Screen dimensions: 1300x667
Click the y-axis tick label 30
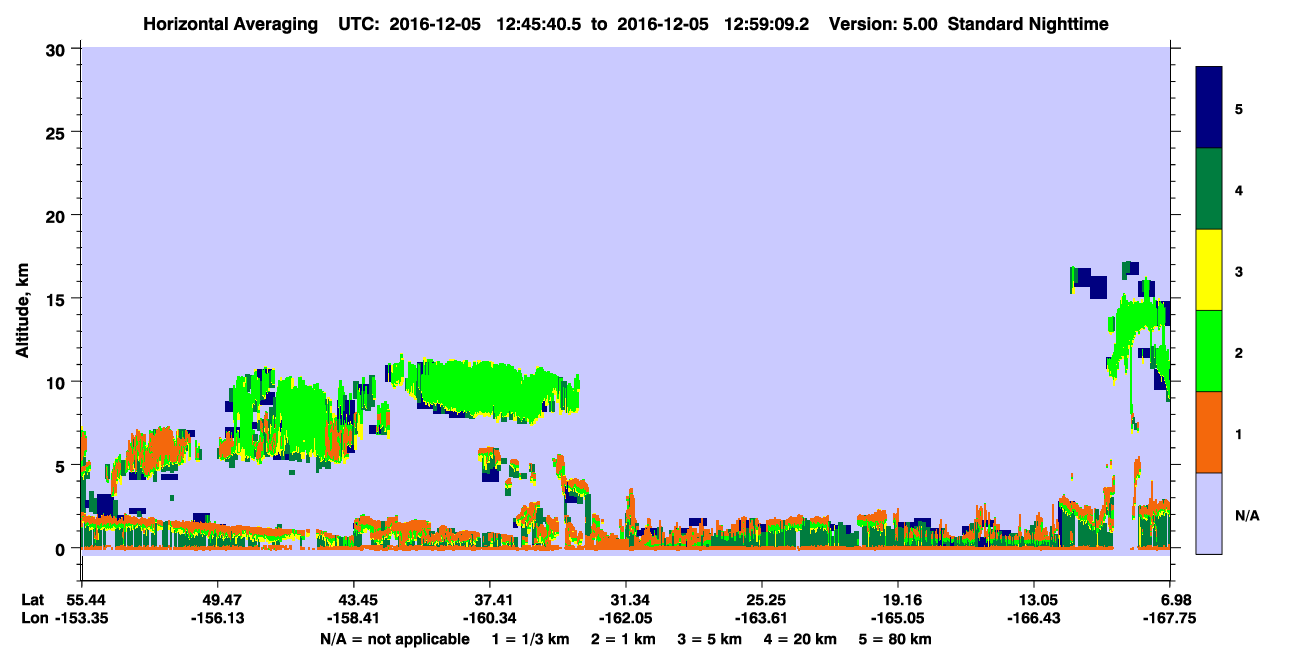point(58,49)
